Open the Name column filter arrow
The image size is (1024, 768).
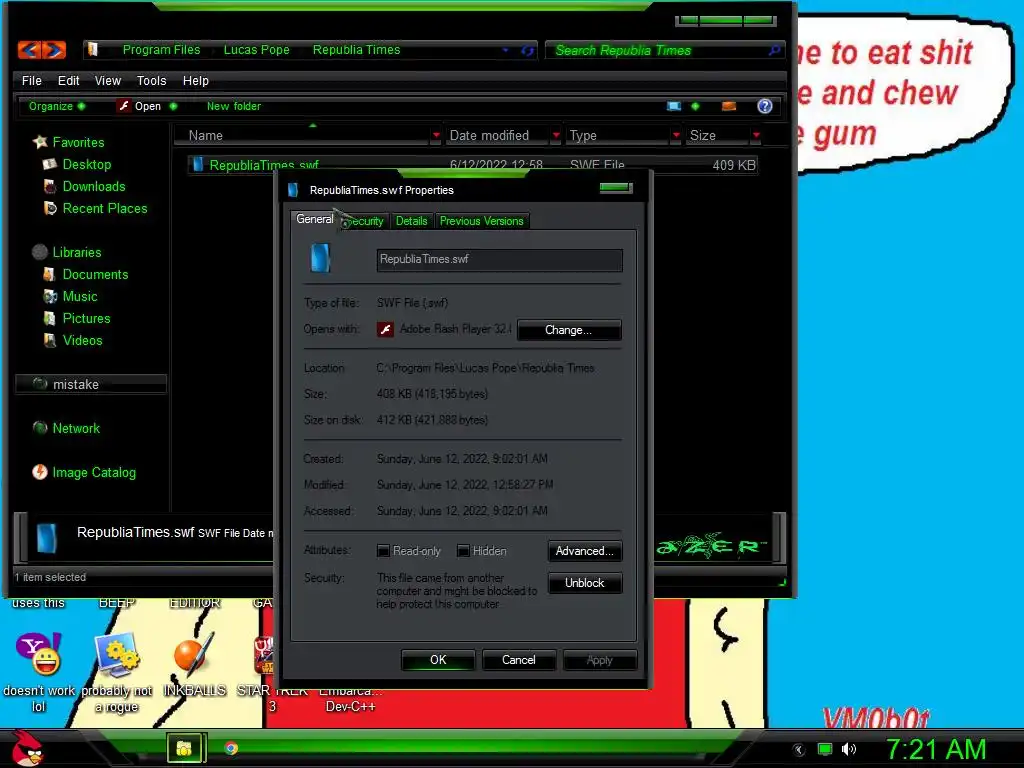point(436,135)
